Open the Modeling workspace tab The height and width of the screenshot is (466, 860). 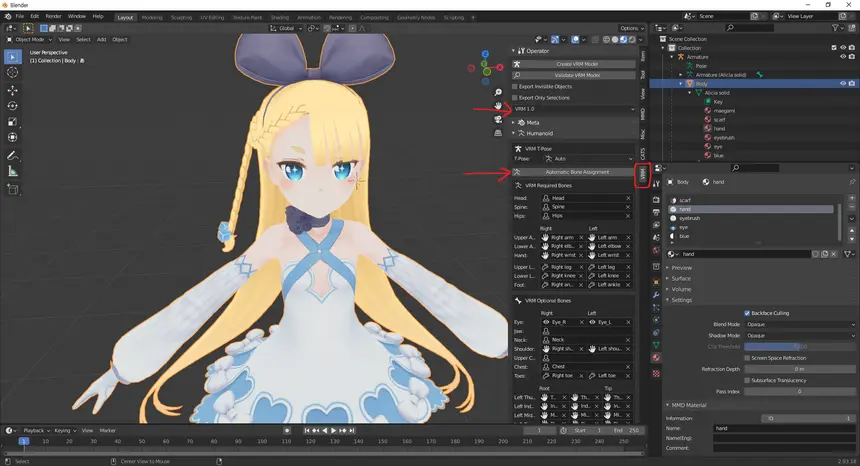[152, 18]
